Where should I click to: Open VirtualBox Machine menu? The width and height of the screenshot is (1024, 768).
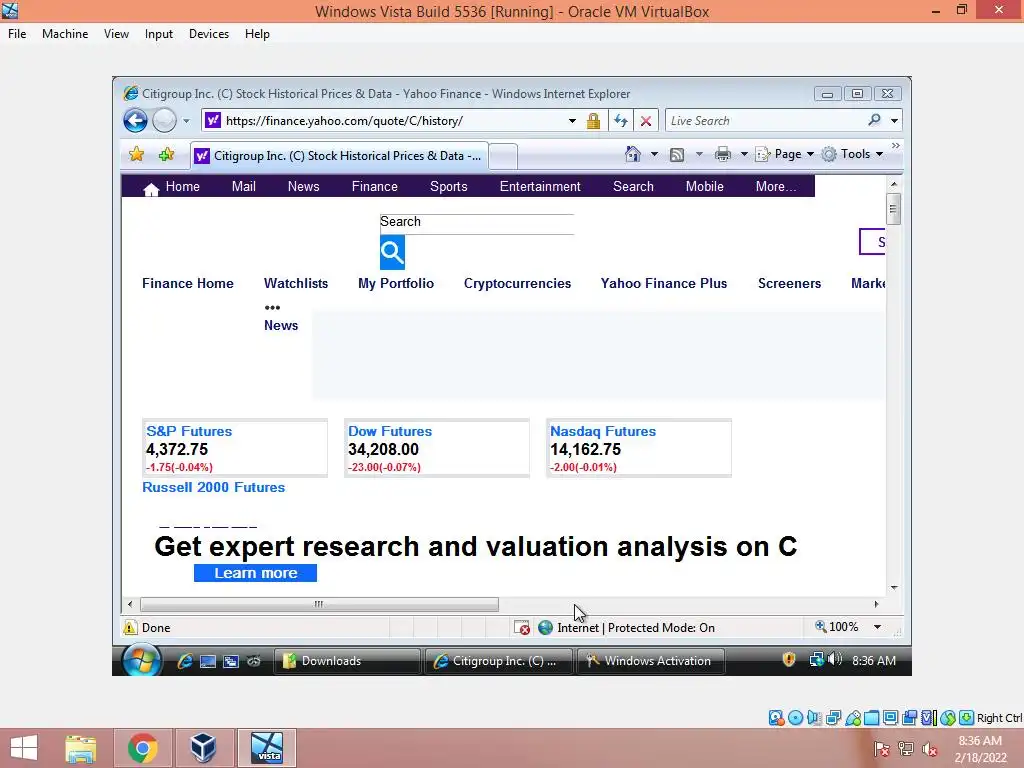coord(65,34)
